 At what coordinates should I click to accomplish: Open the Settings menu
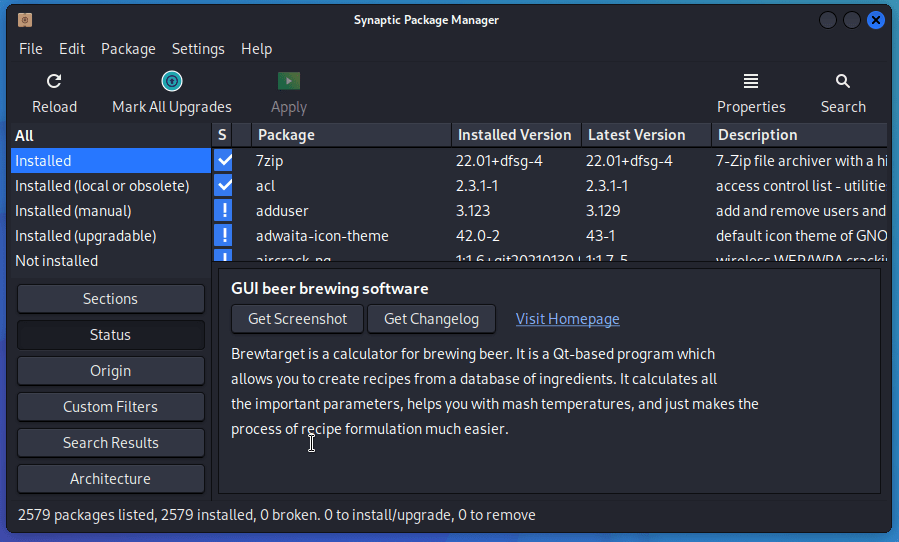click(x=198, y=49)
